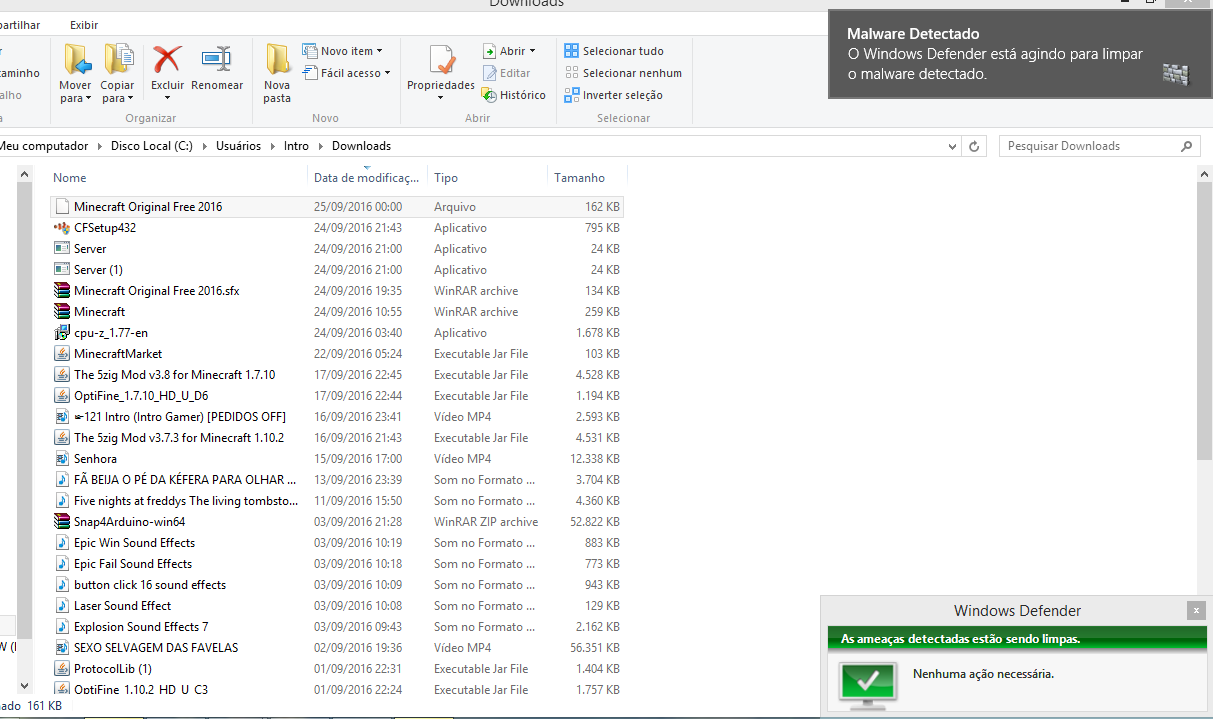The width and height of the screenshot is (1213, 719).
Task: Click the Copiar para icon in ribbon
Action: (118, 60)
